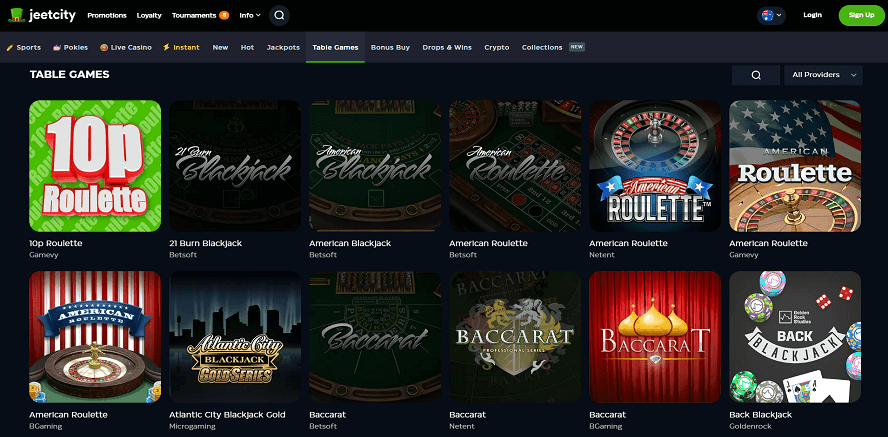Open the header search icon
The image size is (888, 437).
click(279, 15)
